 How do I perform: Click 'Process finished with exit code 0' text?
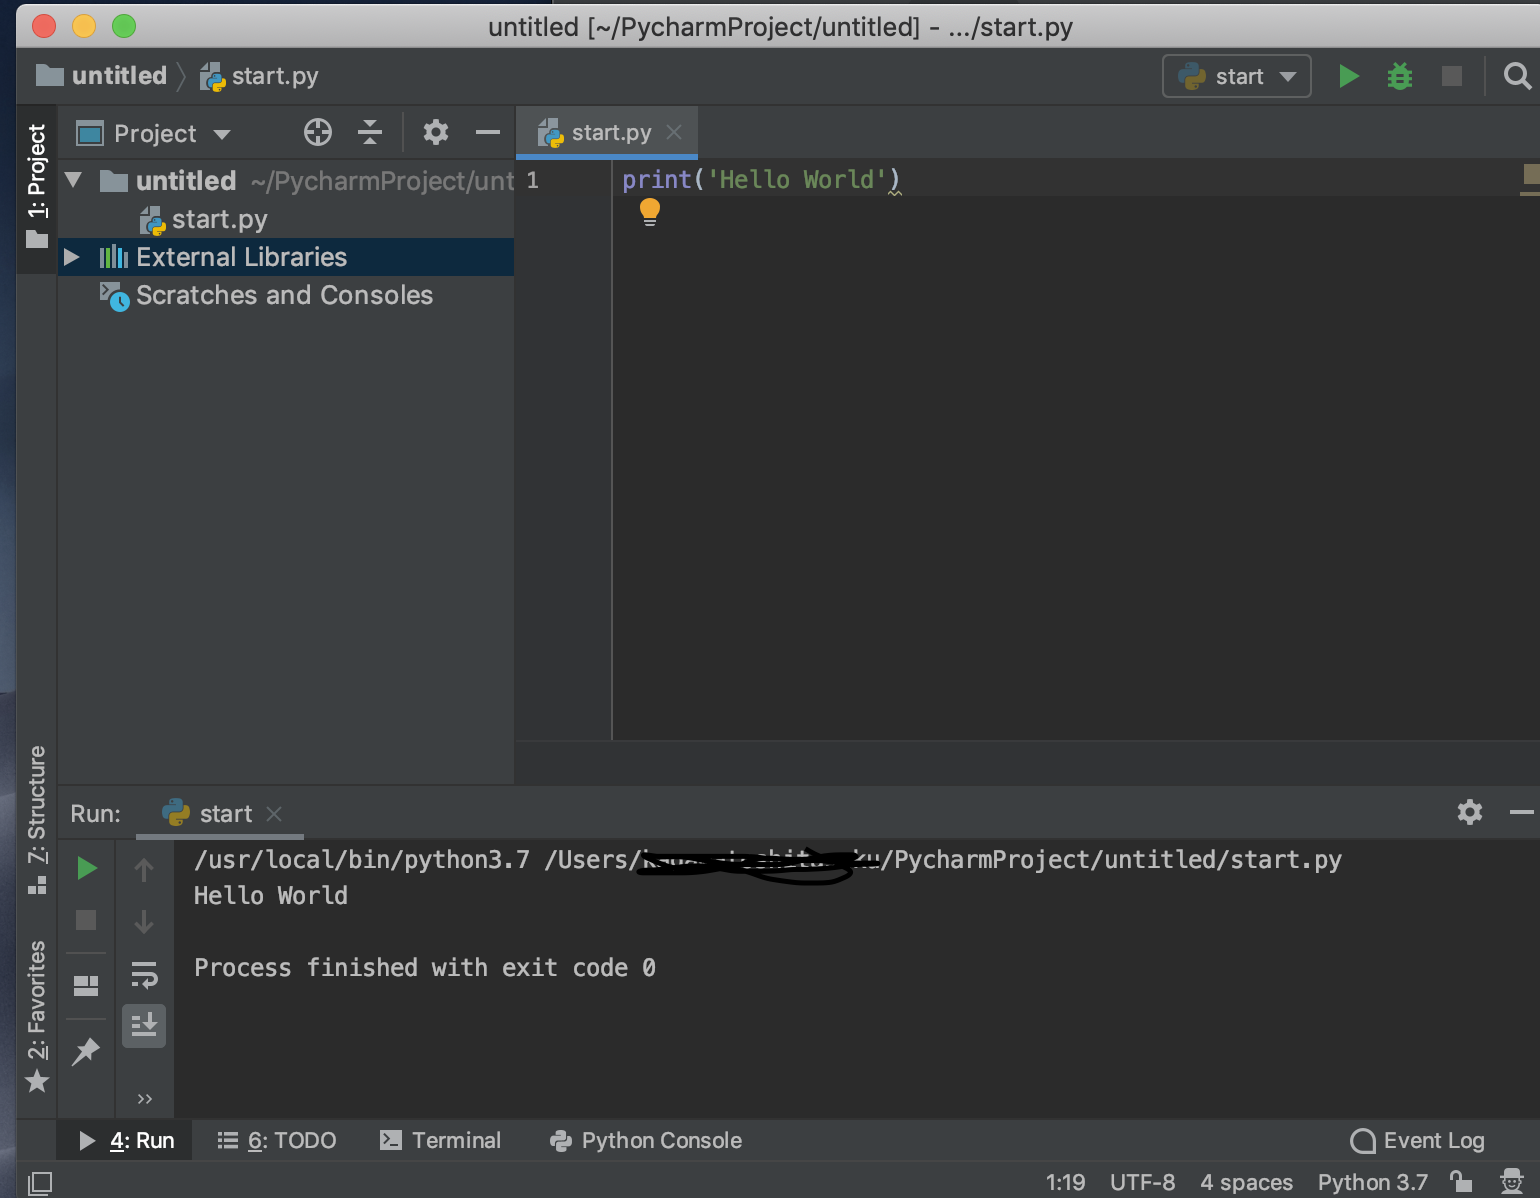425,967
